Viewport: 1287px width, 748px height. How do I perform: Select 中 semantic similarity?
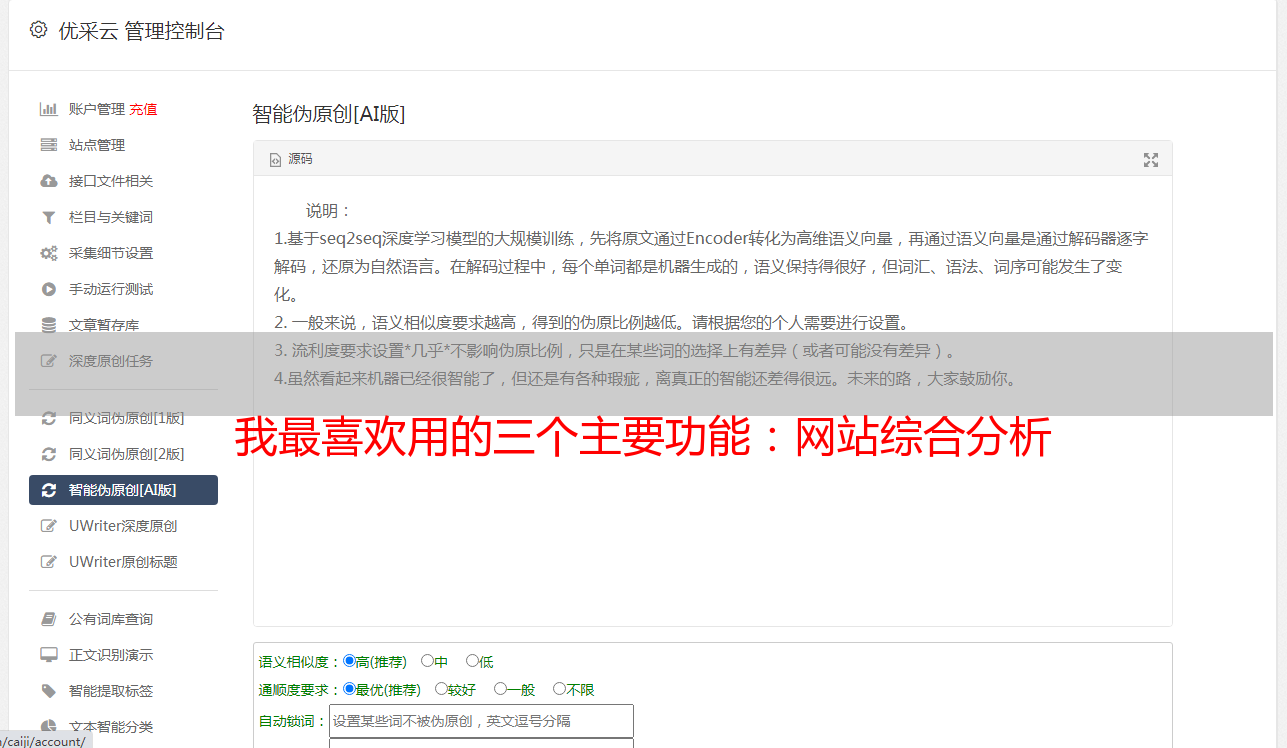pos(427,661)
